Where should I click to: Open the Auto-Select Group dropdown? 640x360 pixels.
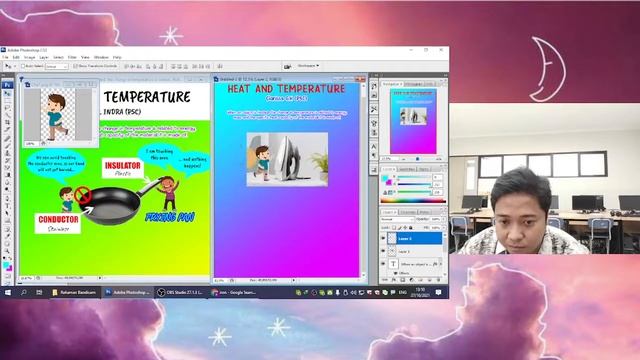57,66
